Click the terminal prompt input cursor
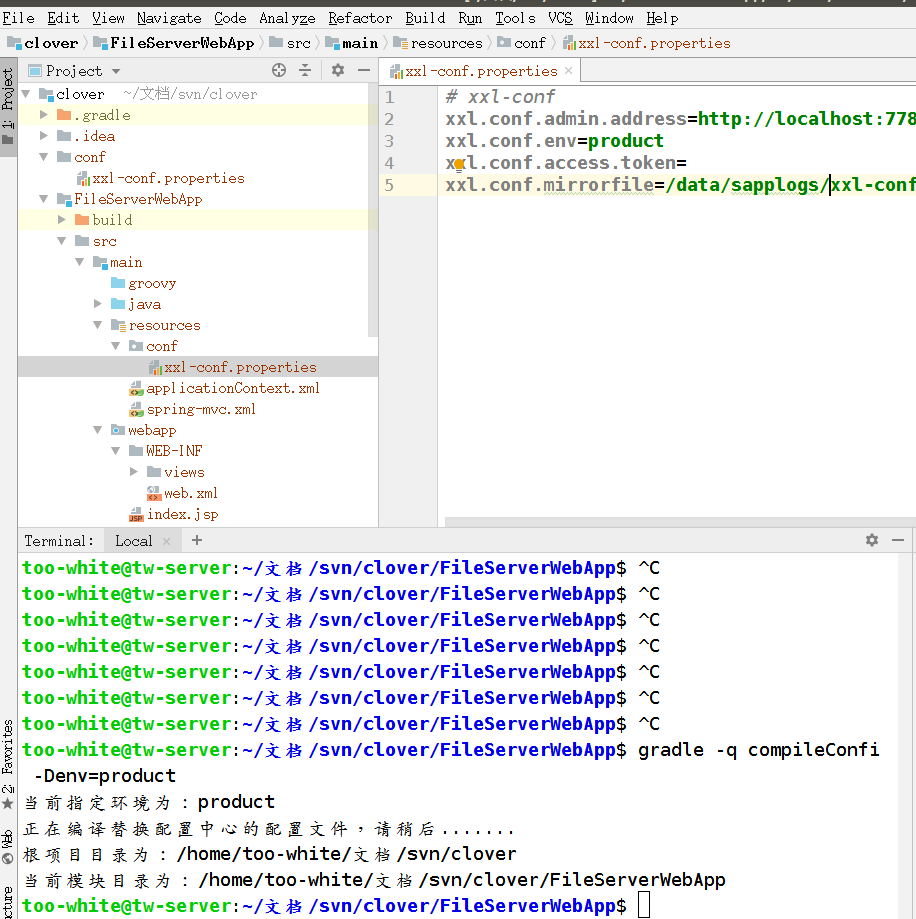 (x=644, y=904)
